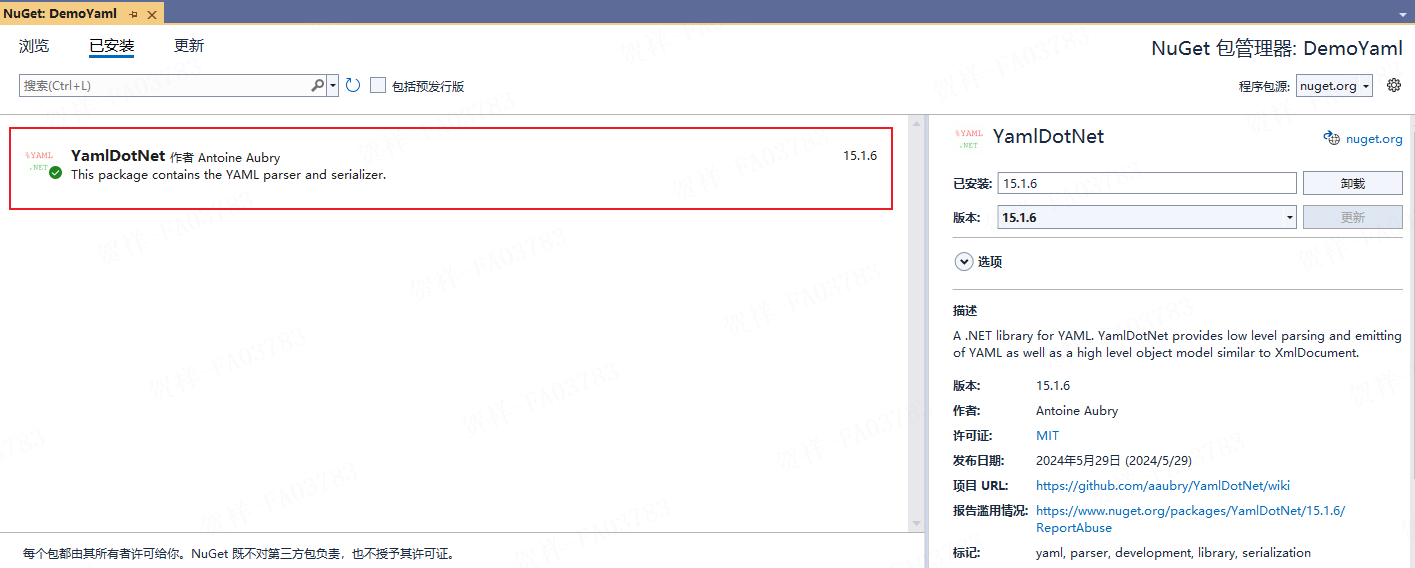
Task: Click the globe icon beside nuget.org
Action: 1331,139
